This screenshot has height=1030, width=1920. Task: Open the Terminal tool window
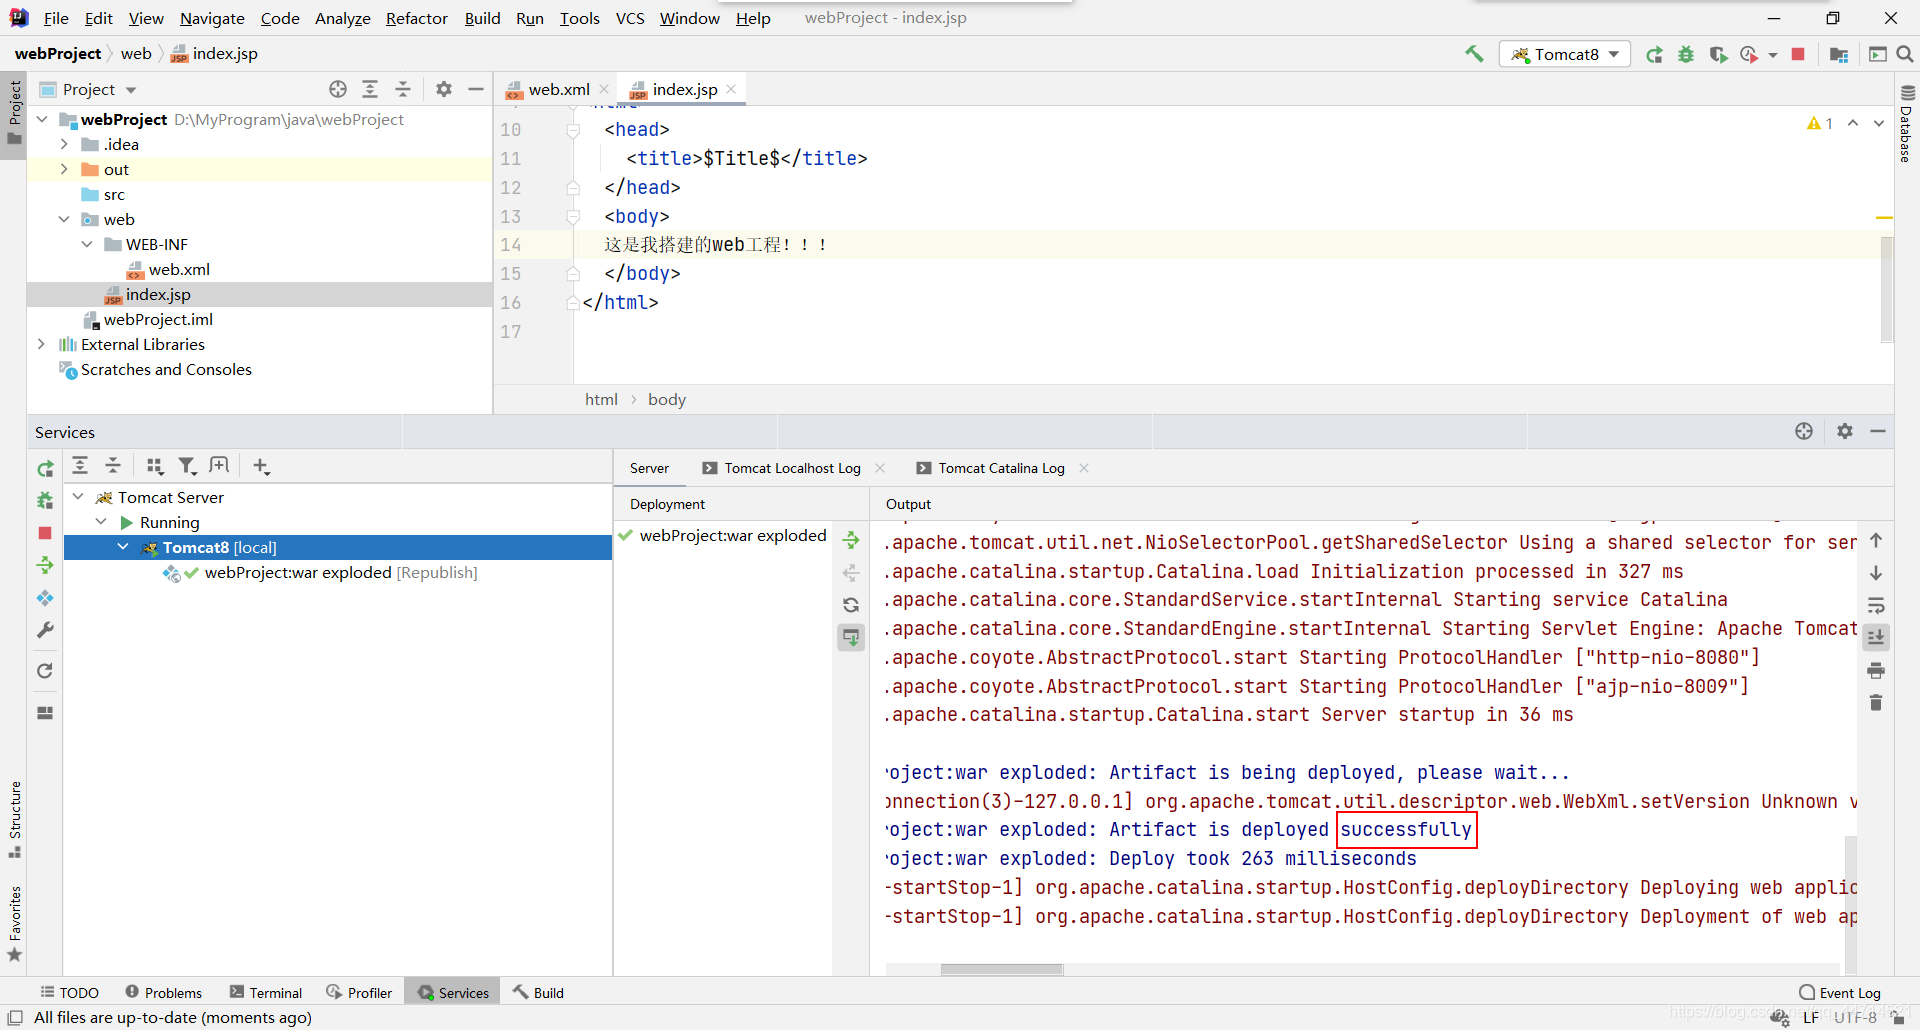pyautogui.click(x=265, y=992)
